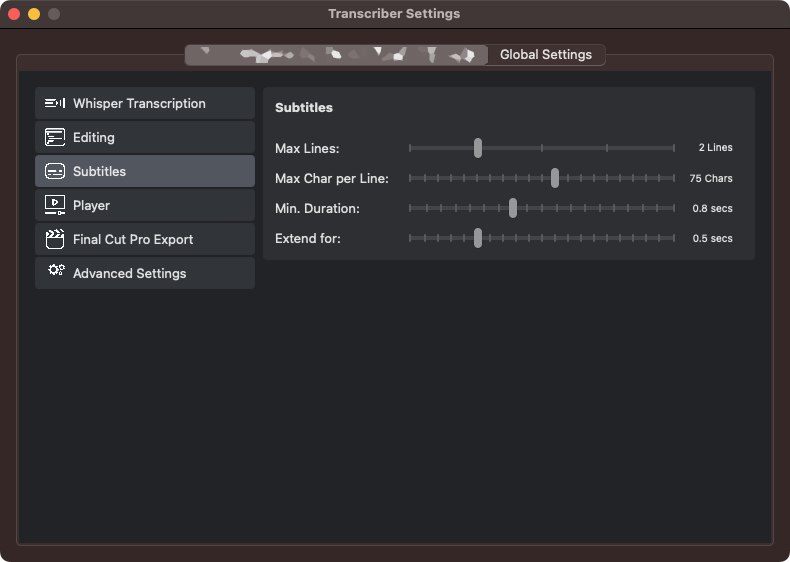This screenshot has width=790, height=562.
Task: Switch to the Global Settings tab
Action: [546, 54]
